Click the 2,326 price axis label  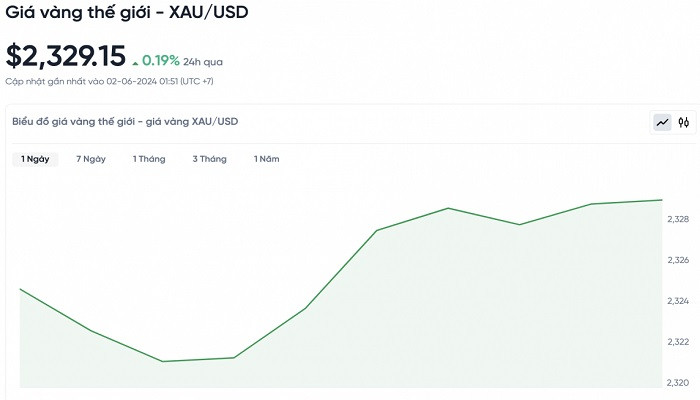pyautogui.click(x=677, y=260)
